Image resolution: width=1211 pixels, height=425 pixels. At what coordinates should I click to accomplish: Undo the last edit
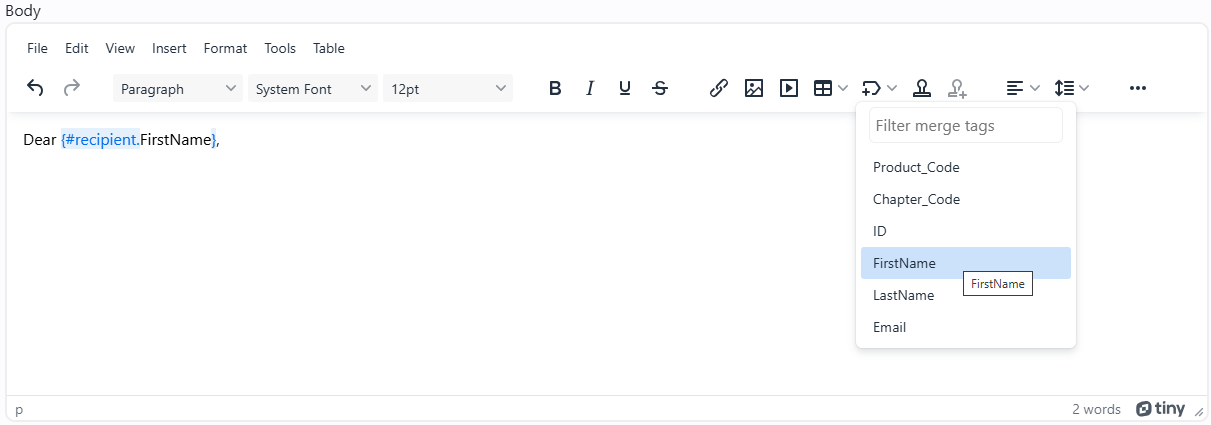point(35,88)
